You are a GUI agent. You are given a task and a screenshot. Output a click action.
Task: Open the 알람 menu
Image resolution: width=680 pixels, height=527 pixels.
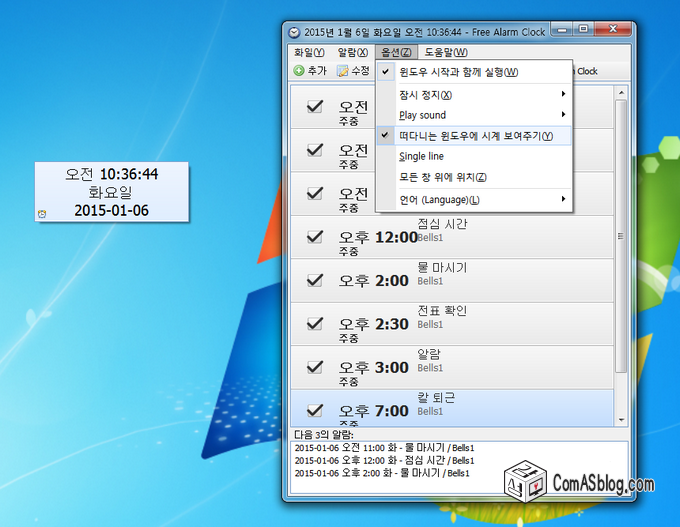click(x=353, y=52)
